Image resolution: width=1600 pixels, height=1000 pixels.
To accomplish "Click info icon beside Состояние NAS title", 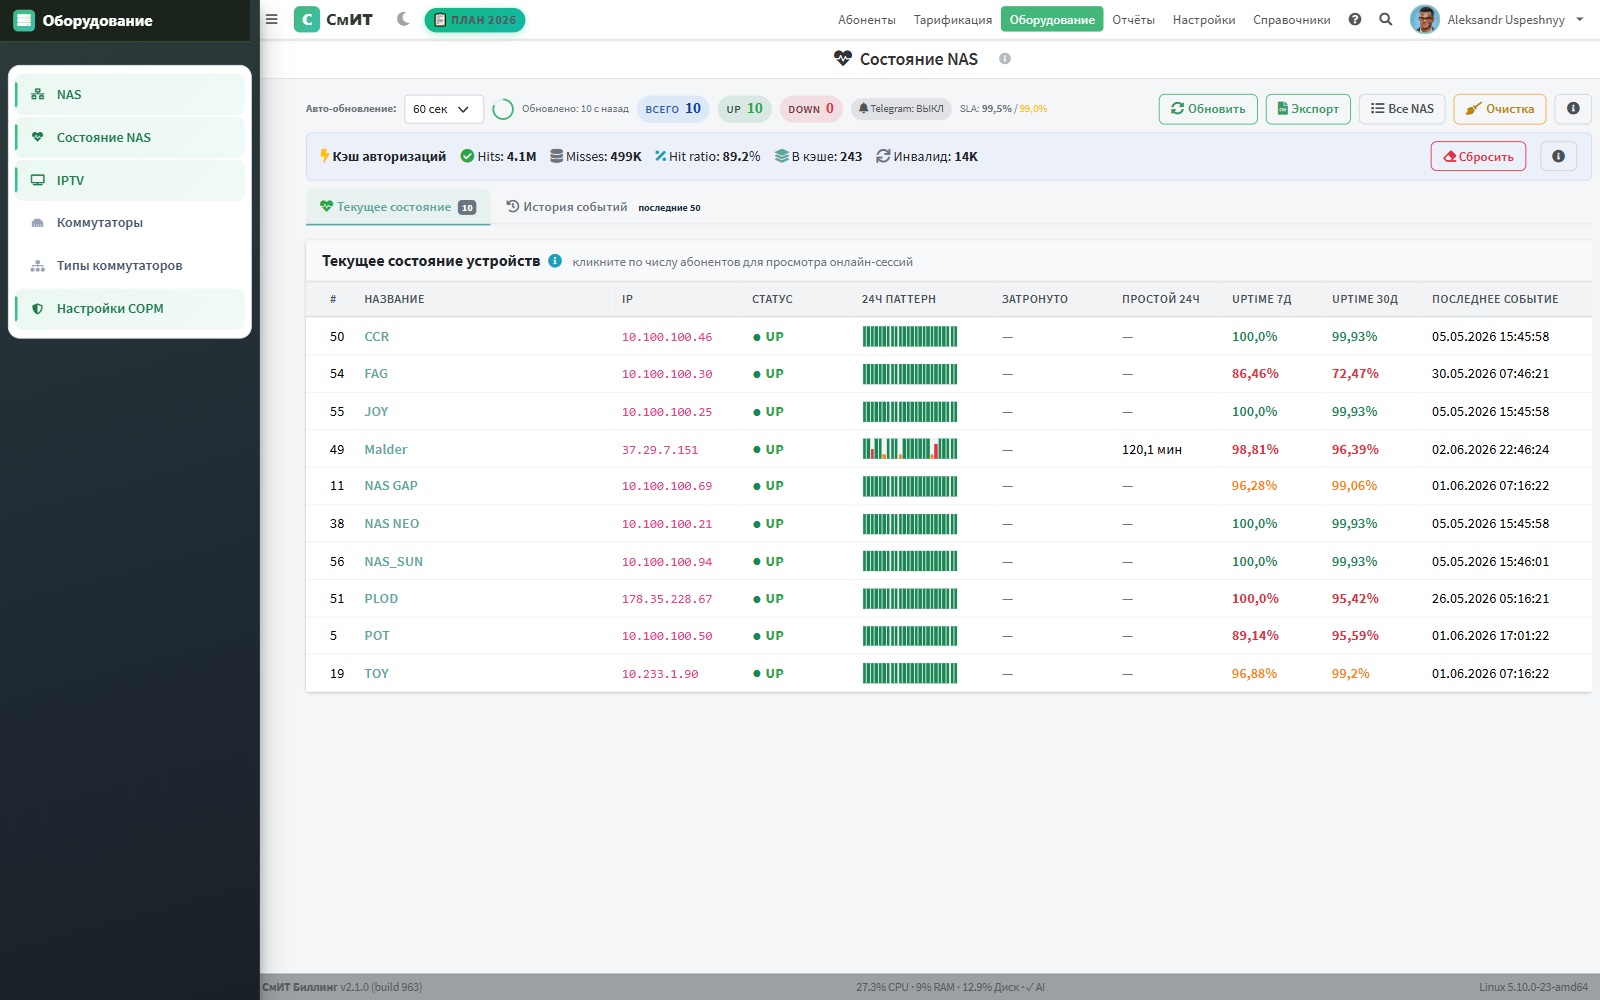I will pyautogui.click(x=1005, y=59).
